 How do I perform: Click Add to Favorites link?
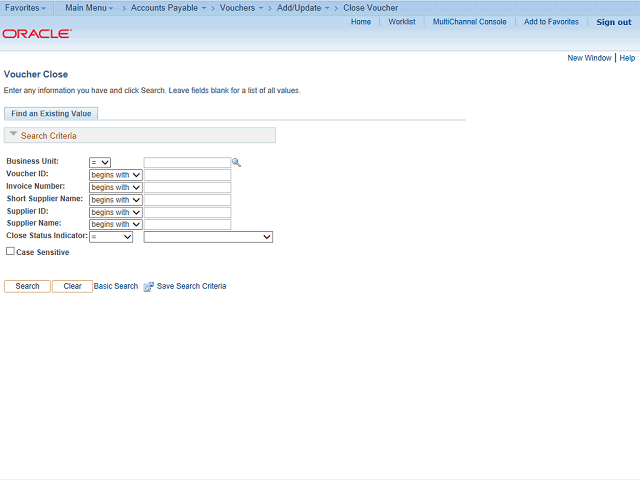551,22
